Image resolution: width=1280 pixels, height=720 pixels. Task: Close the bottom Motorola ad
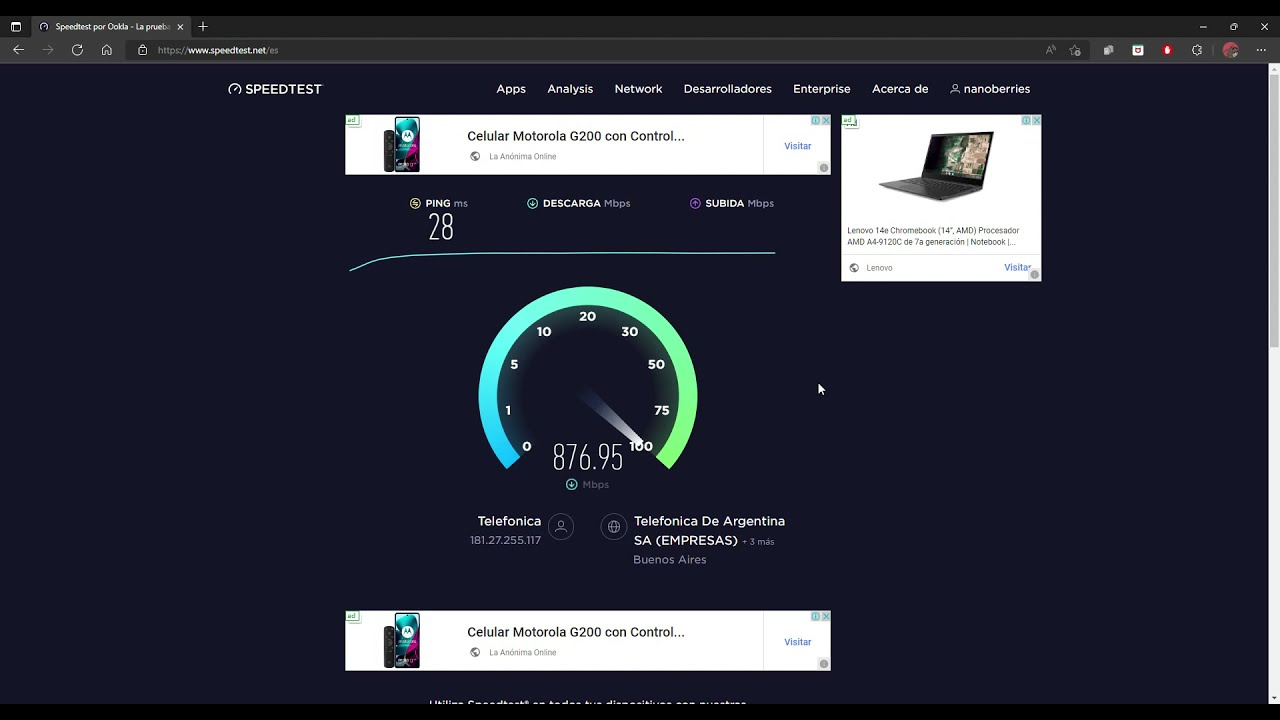tap(826, 616)
